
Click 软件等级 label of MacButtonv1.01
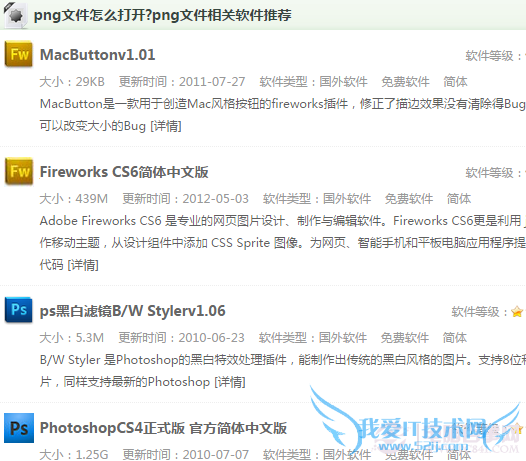(x=490, y=56)
